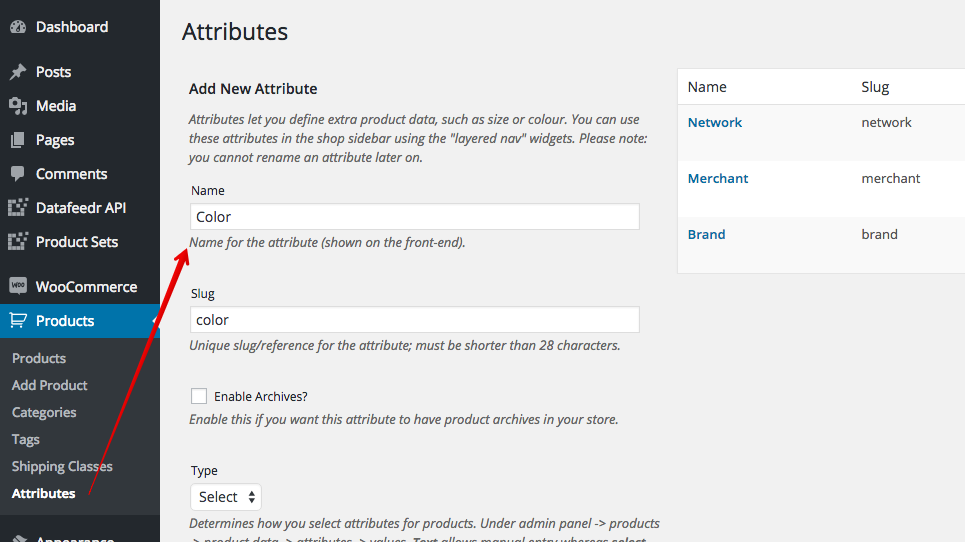The image size is (965, 542).
Task: Click the Product Sets icon
Action: (18, 241)
